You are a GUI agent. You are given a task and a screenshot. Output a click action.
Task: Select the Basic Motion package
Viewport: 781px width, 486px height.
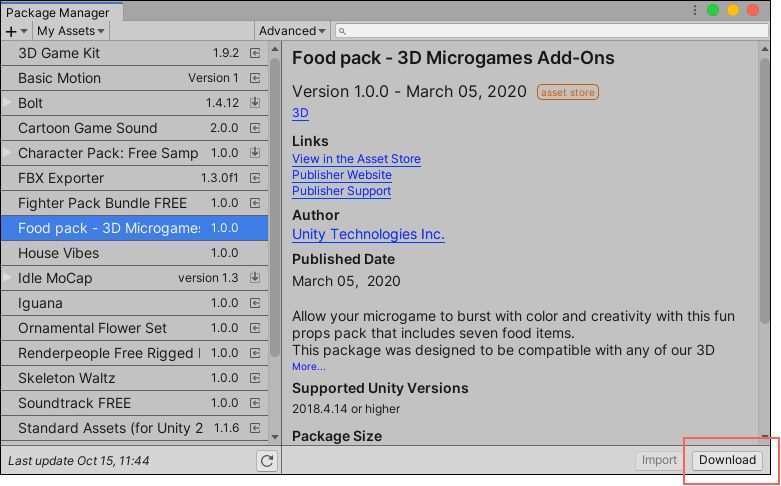(134, 78)
